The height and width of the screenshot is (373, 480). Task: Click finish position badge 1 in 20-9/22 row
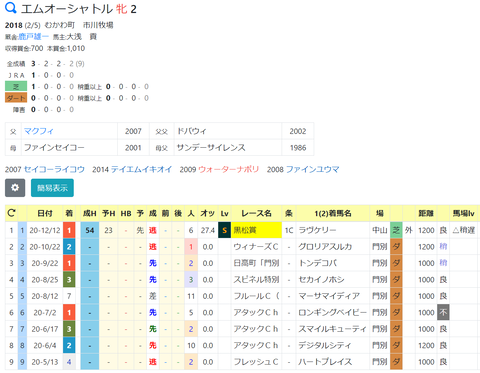click(x=69, y=263)
